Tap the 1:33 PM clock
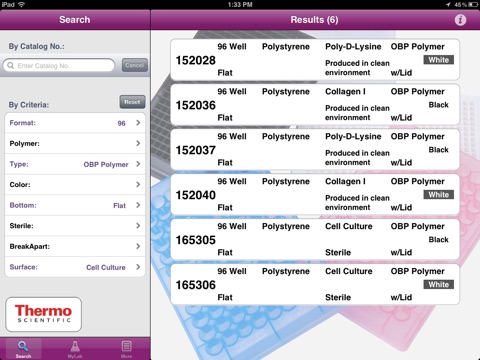Image resolution: width=480 pixels, height=360 pixels. (240, 5)
